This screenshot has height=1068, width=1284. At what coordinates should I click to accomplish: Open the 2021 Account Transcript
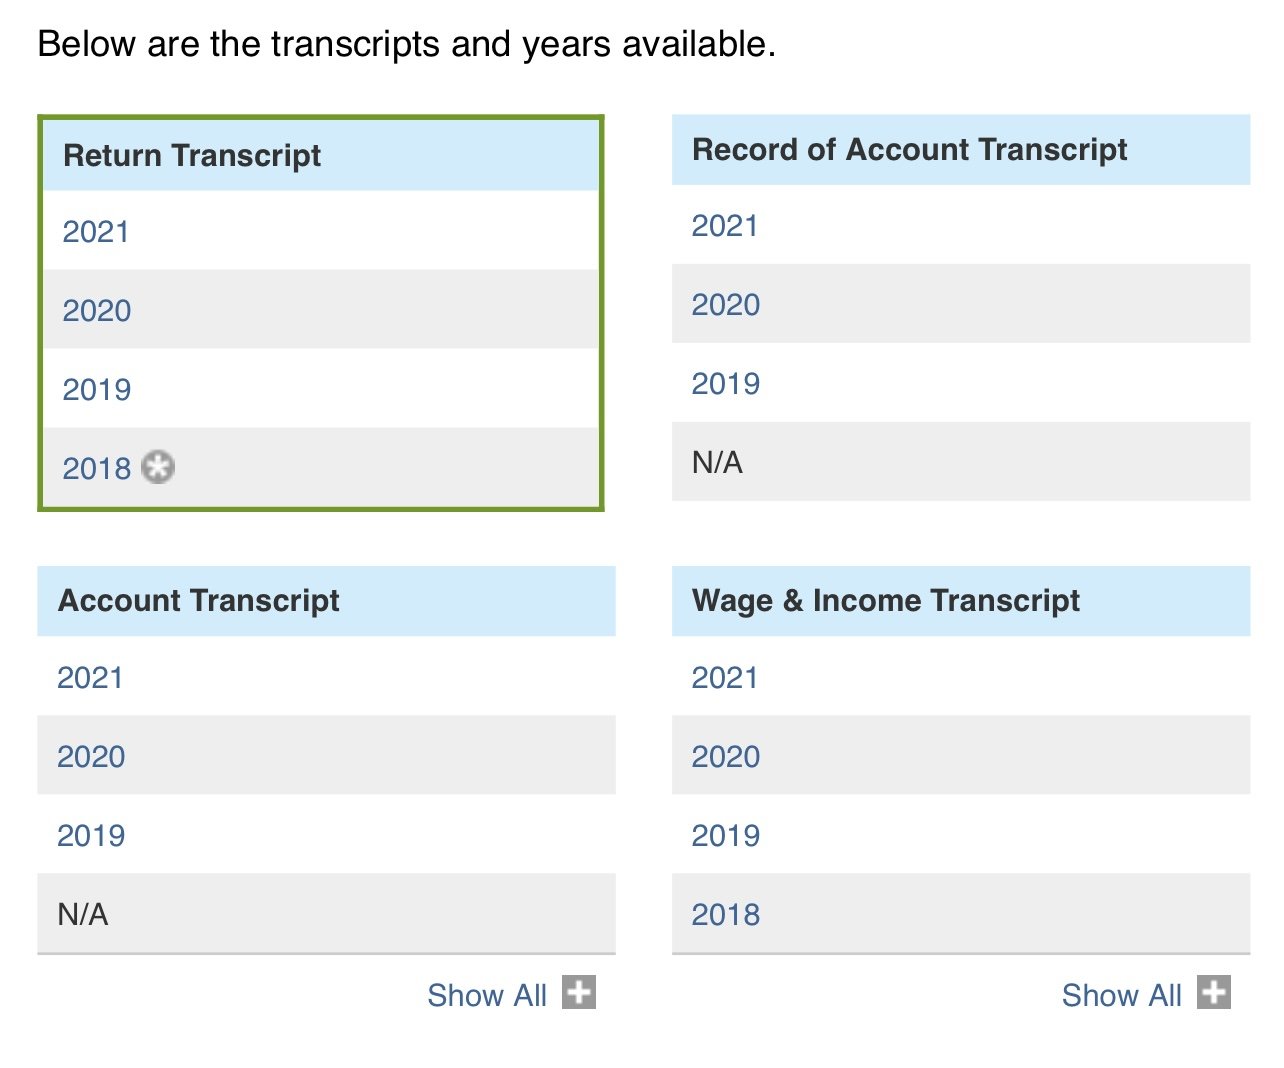90,678
